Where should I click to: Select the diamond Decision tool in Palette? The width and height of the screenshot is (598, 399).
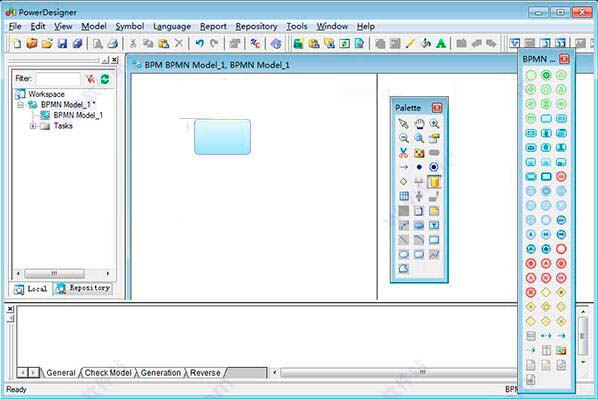(x=403, y=182)
